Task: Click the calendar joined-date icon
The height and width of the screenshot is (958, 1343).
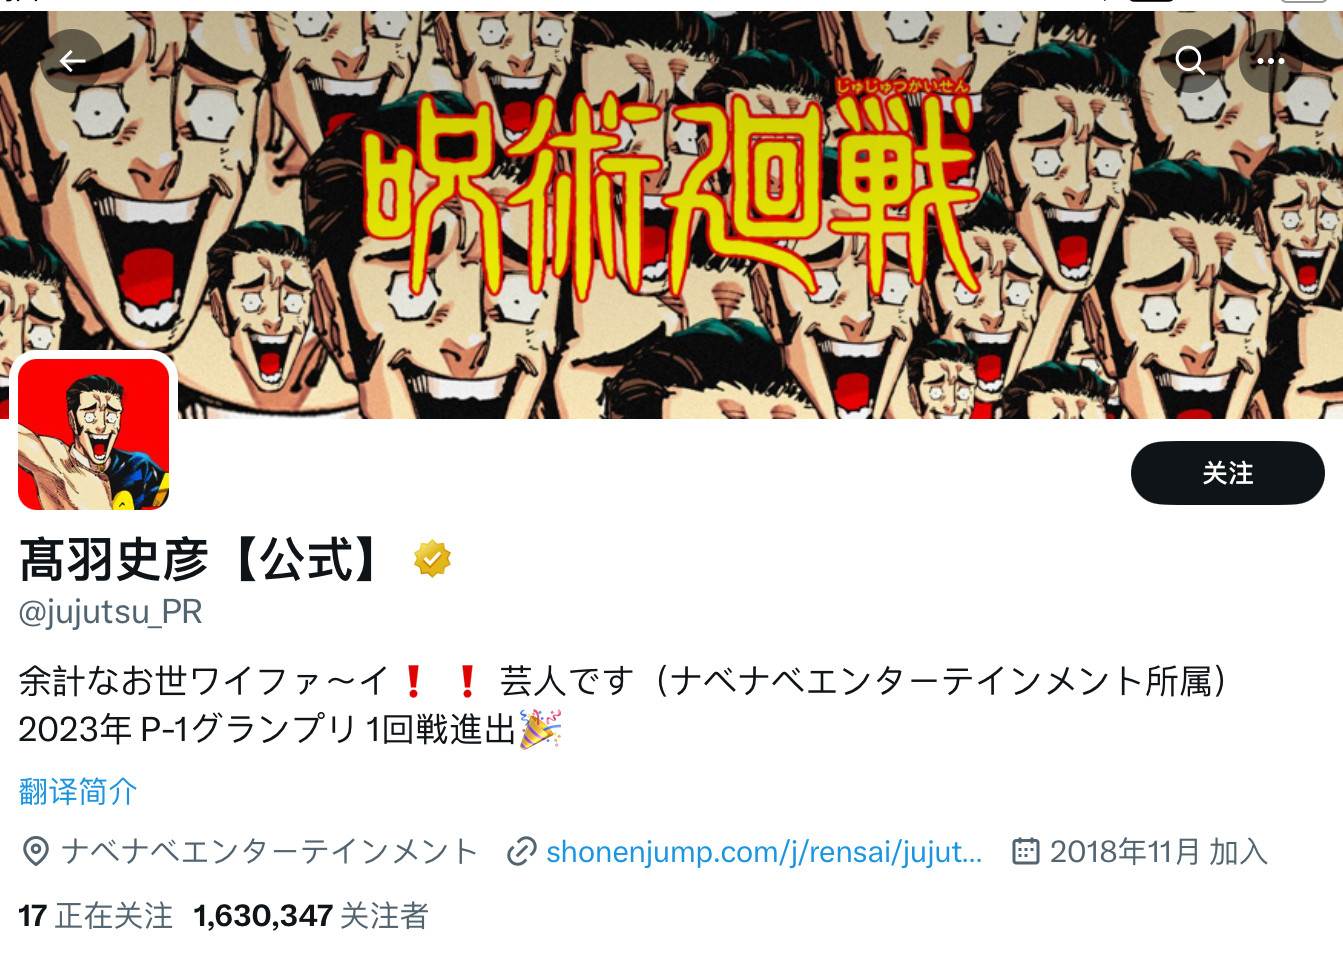Action: click(1026, 852)
